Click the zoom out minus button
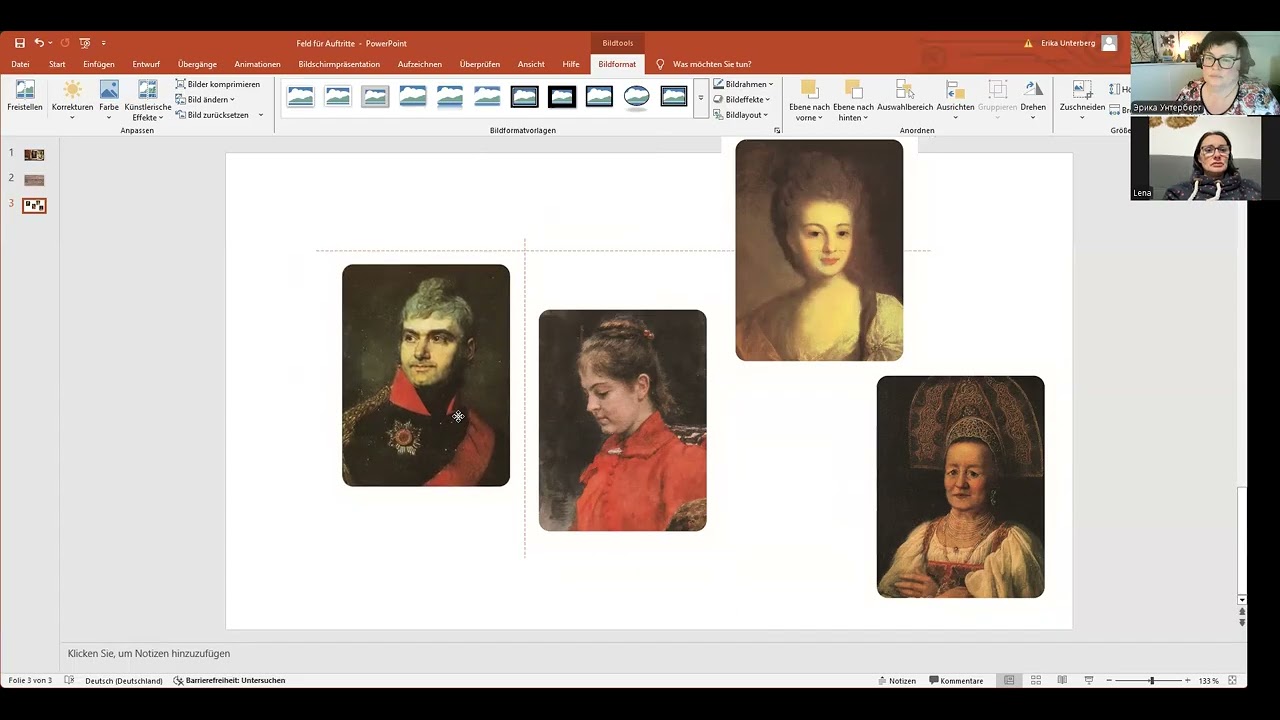 [x=1108, y=681]
